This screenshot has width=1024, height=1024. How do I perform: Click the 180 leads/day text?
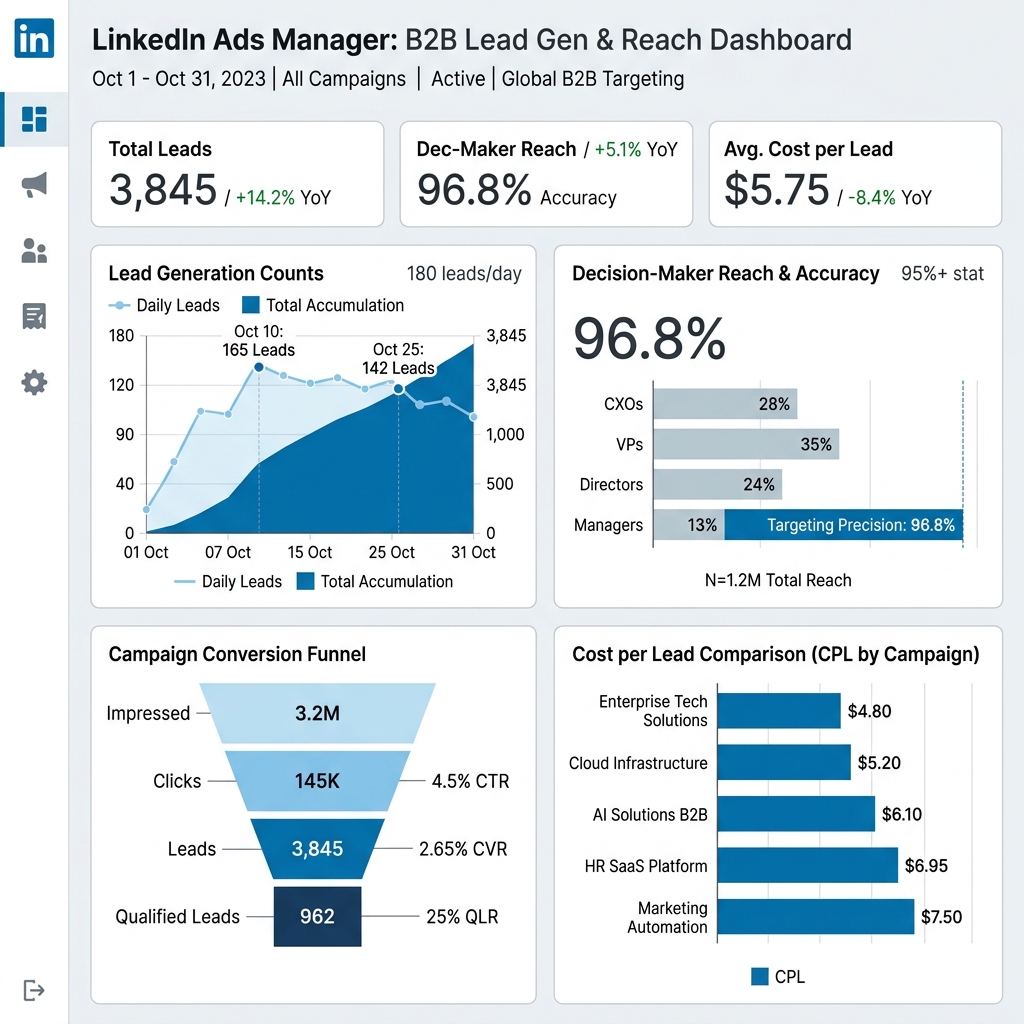[464, 274]
